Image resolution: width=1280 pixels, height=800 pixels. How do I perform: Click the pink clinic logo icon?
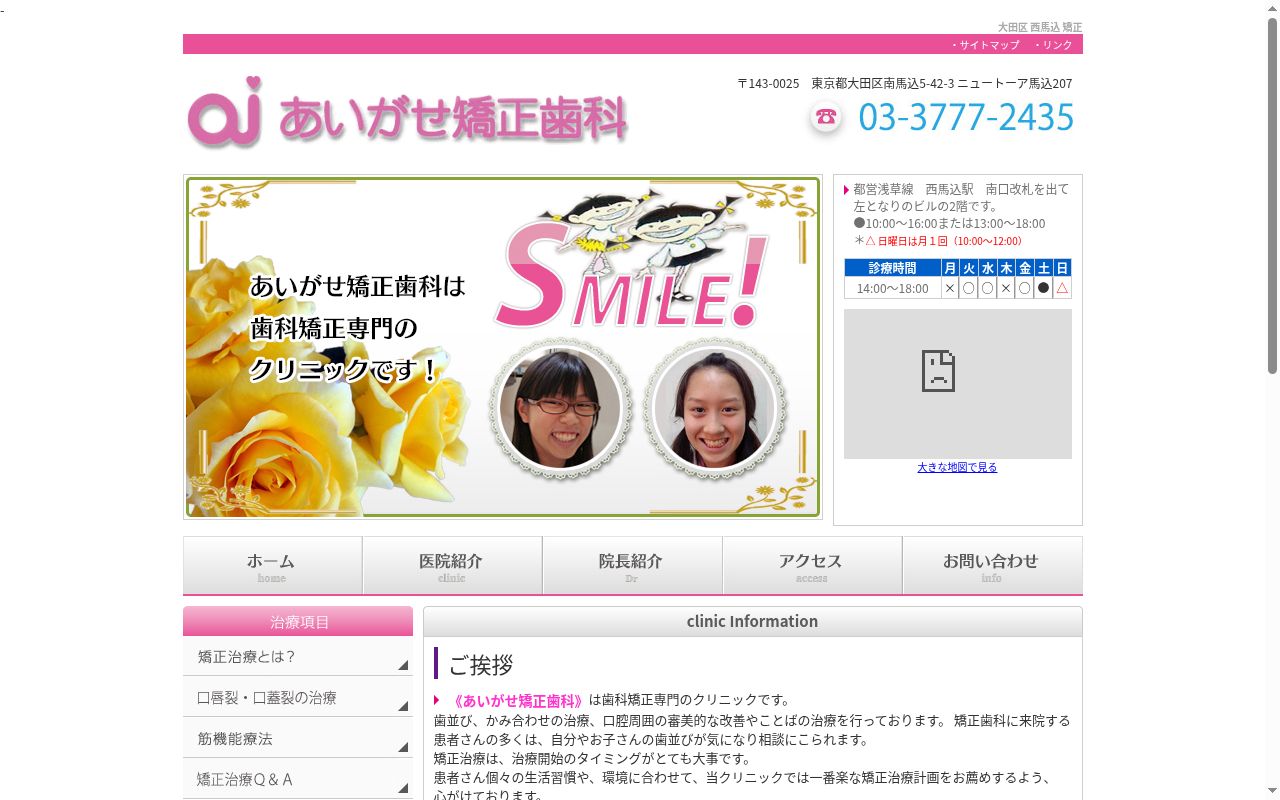(x=226, y=112)
